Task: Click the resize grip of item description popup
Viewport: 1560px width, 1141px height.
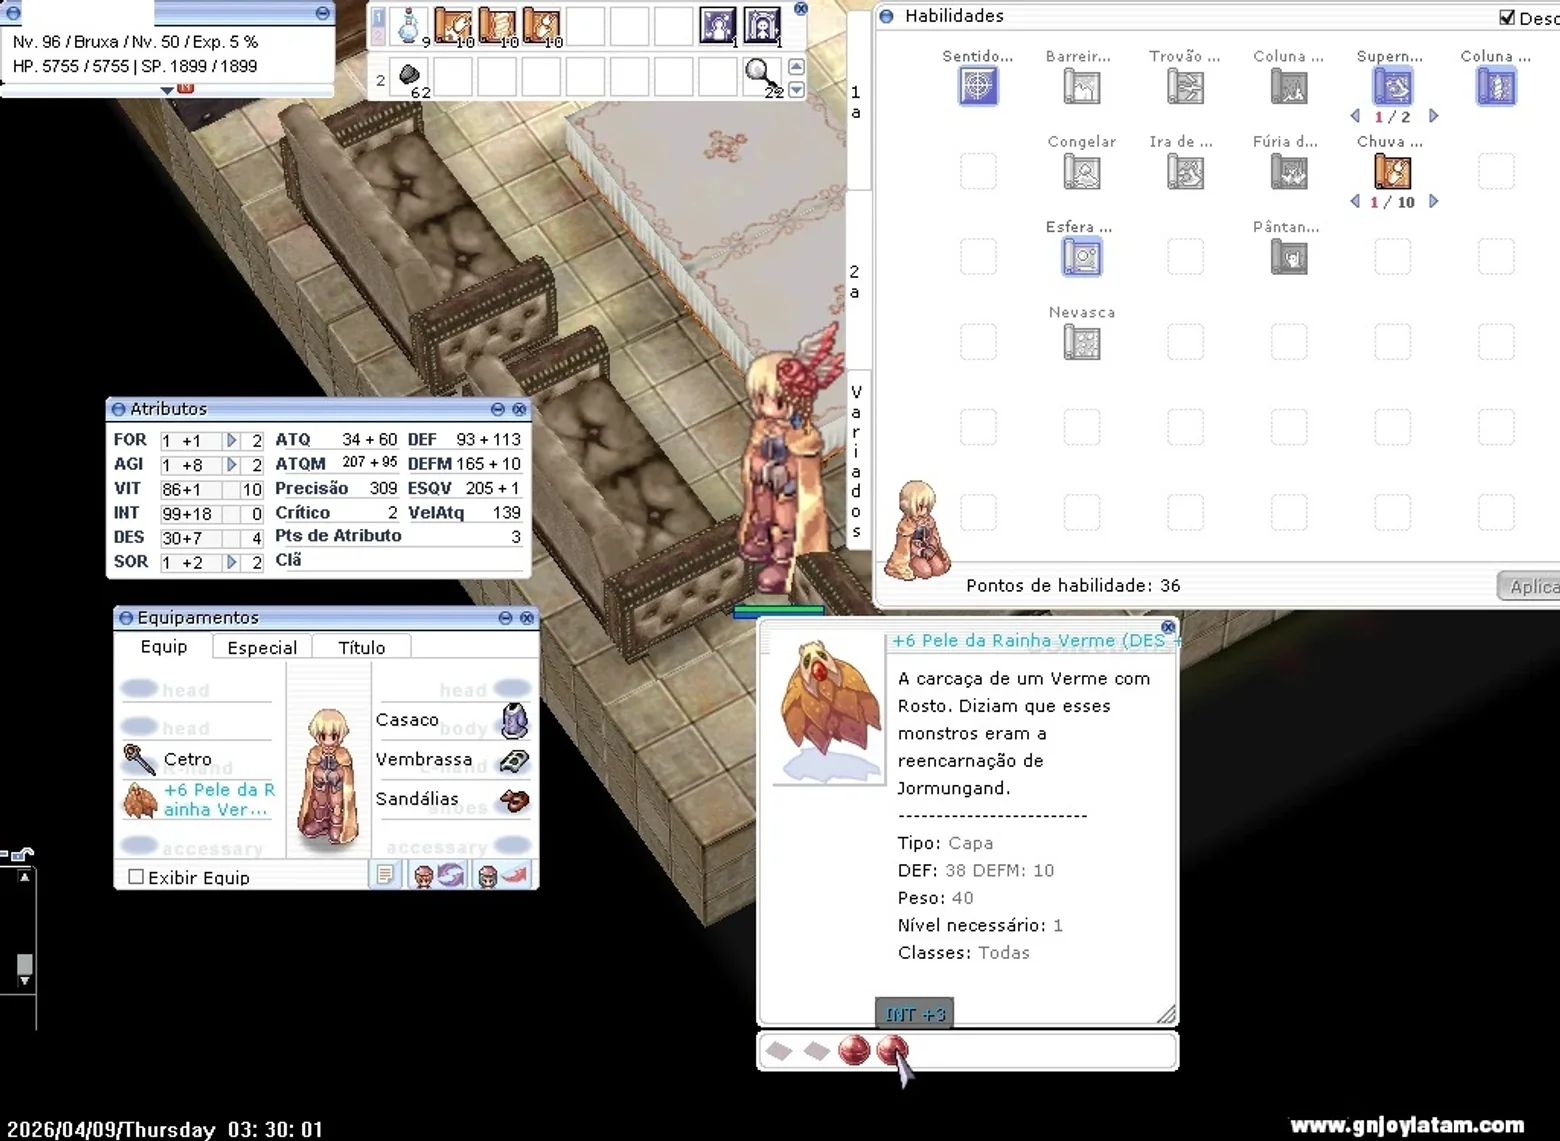Action: (1166, 1014)
